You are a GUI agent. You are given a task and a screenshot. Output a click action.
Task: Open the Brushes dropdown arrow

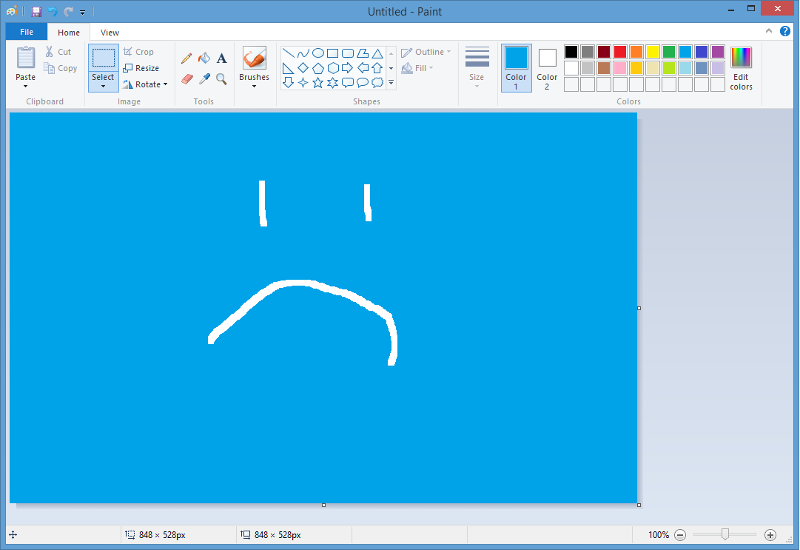pyautogui.click(x=254, y=86)
